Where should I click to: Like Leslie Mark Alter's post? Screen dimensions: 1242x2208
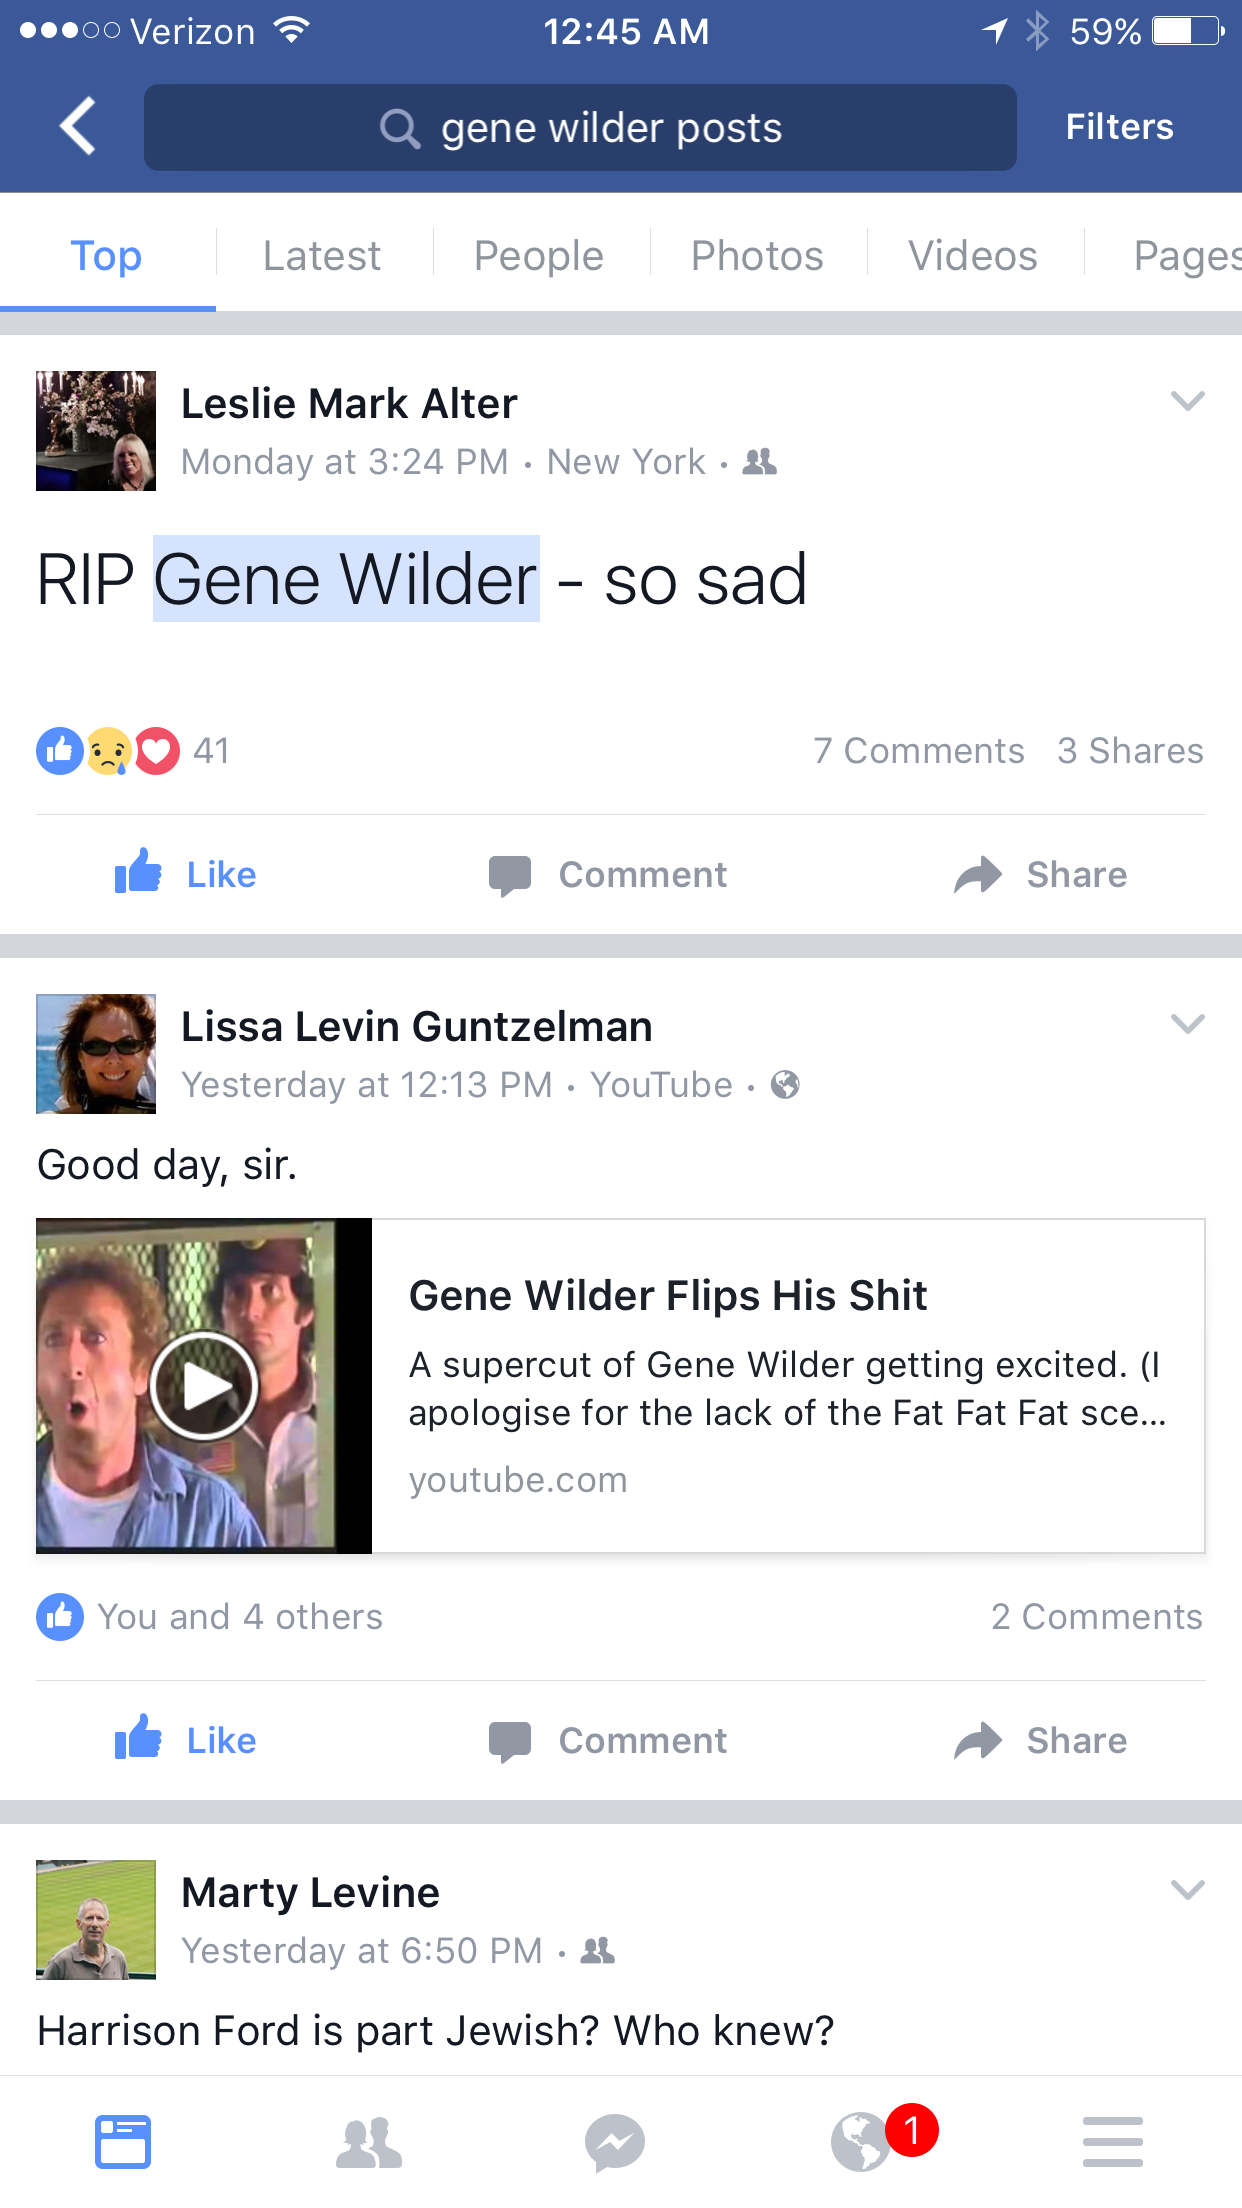[186, 875]
